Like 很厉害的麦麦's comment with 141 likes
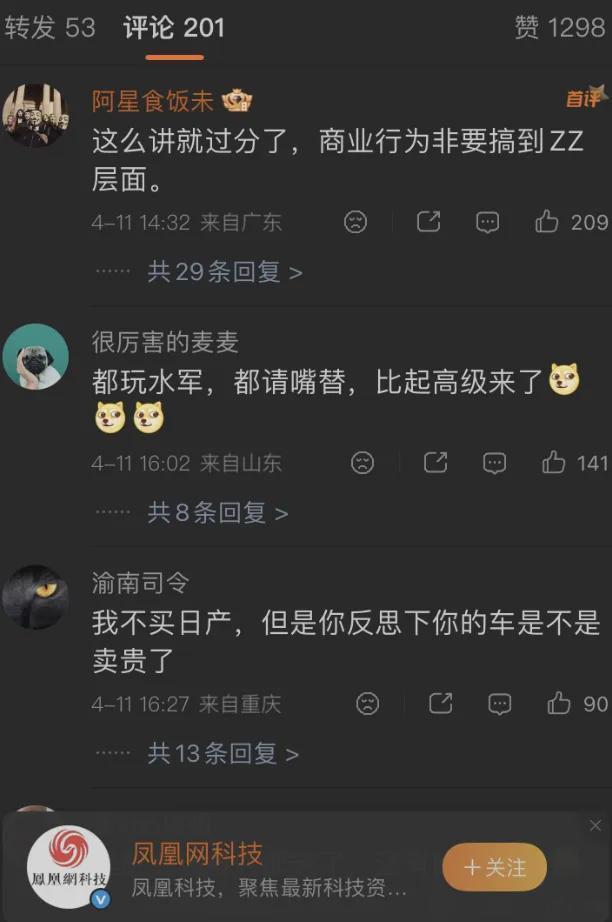Viewport: 612px width, 922px height. pyautogui.click(x=553, y=463)
